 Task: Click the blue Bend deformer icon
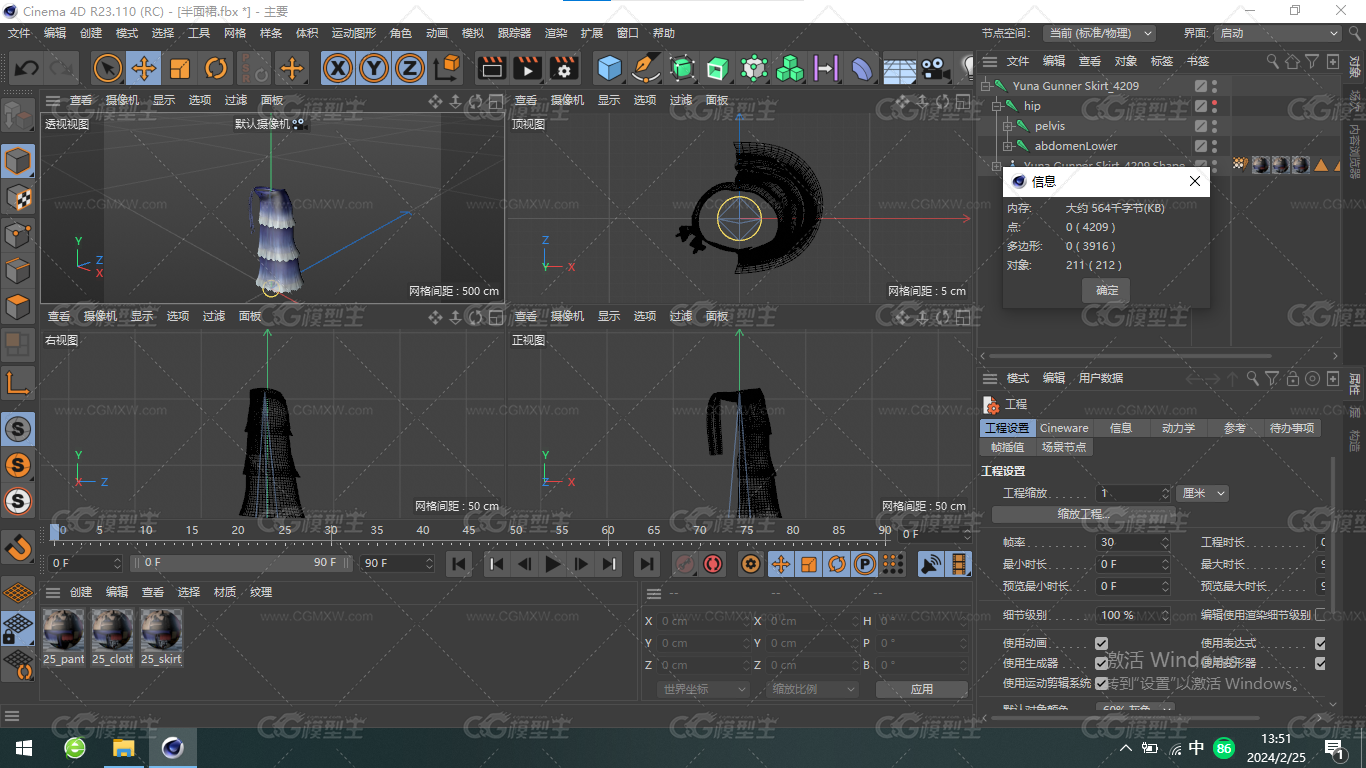(861, 68)
